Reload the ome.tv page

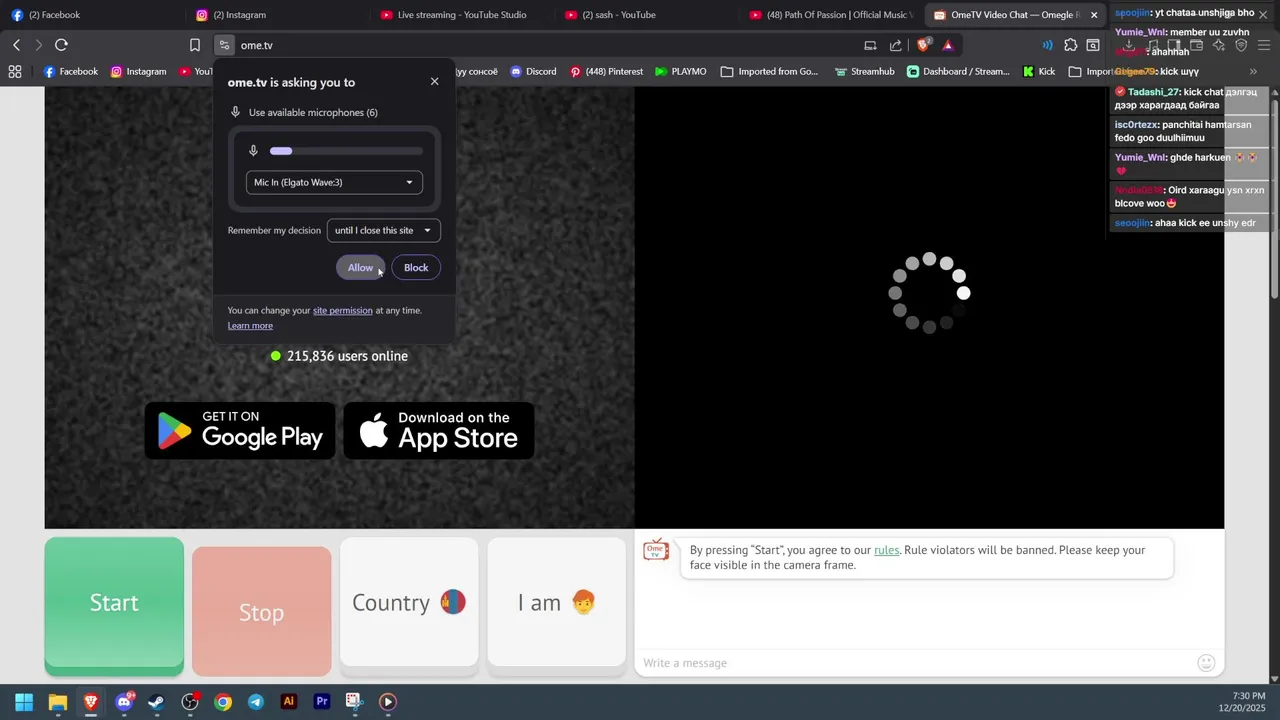[61, 45]
